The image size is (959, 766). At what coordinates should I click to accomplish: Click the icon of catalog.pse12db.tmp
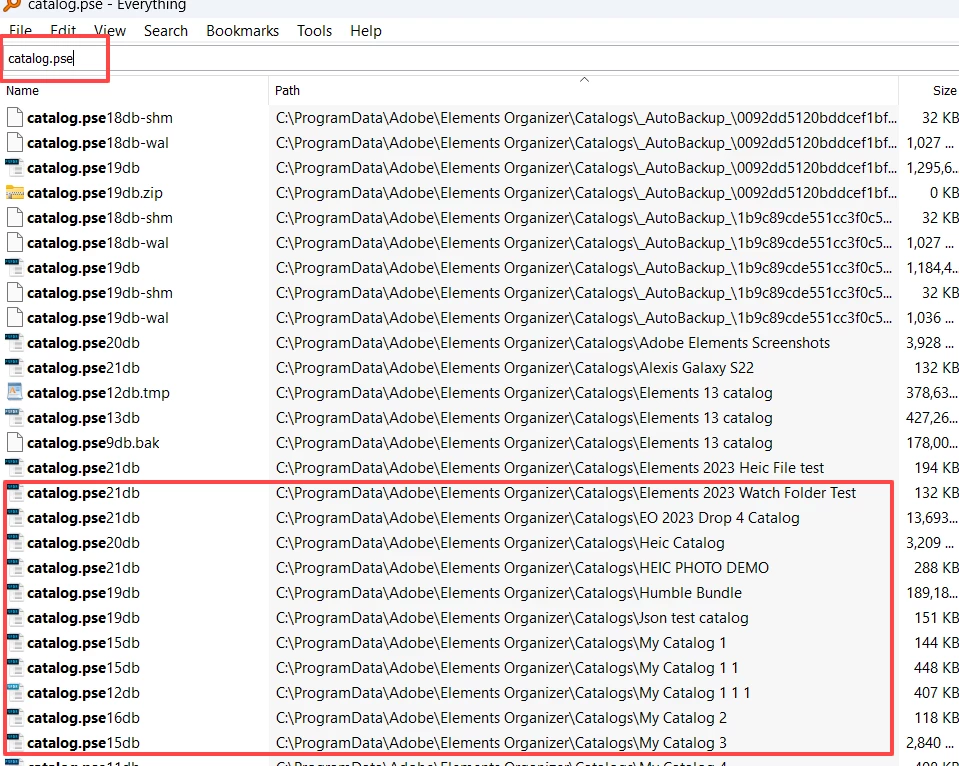point(15,393)
